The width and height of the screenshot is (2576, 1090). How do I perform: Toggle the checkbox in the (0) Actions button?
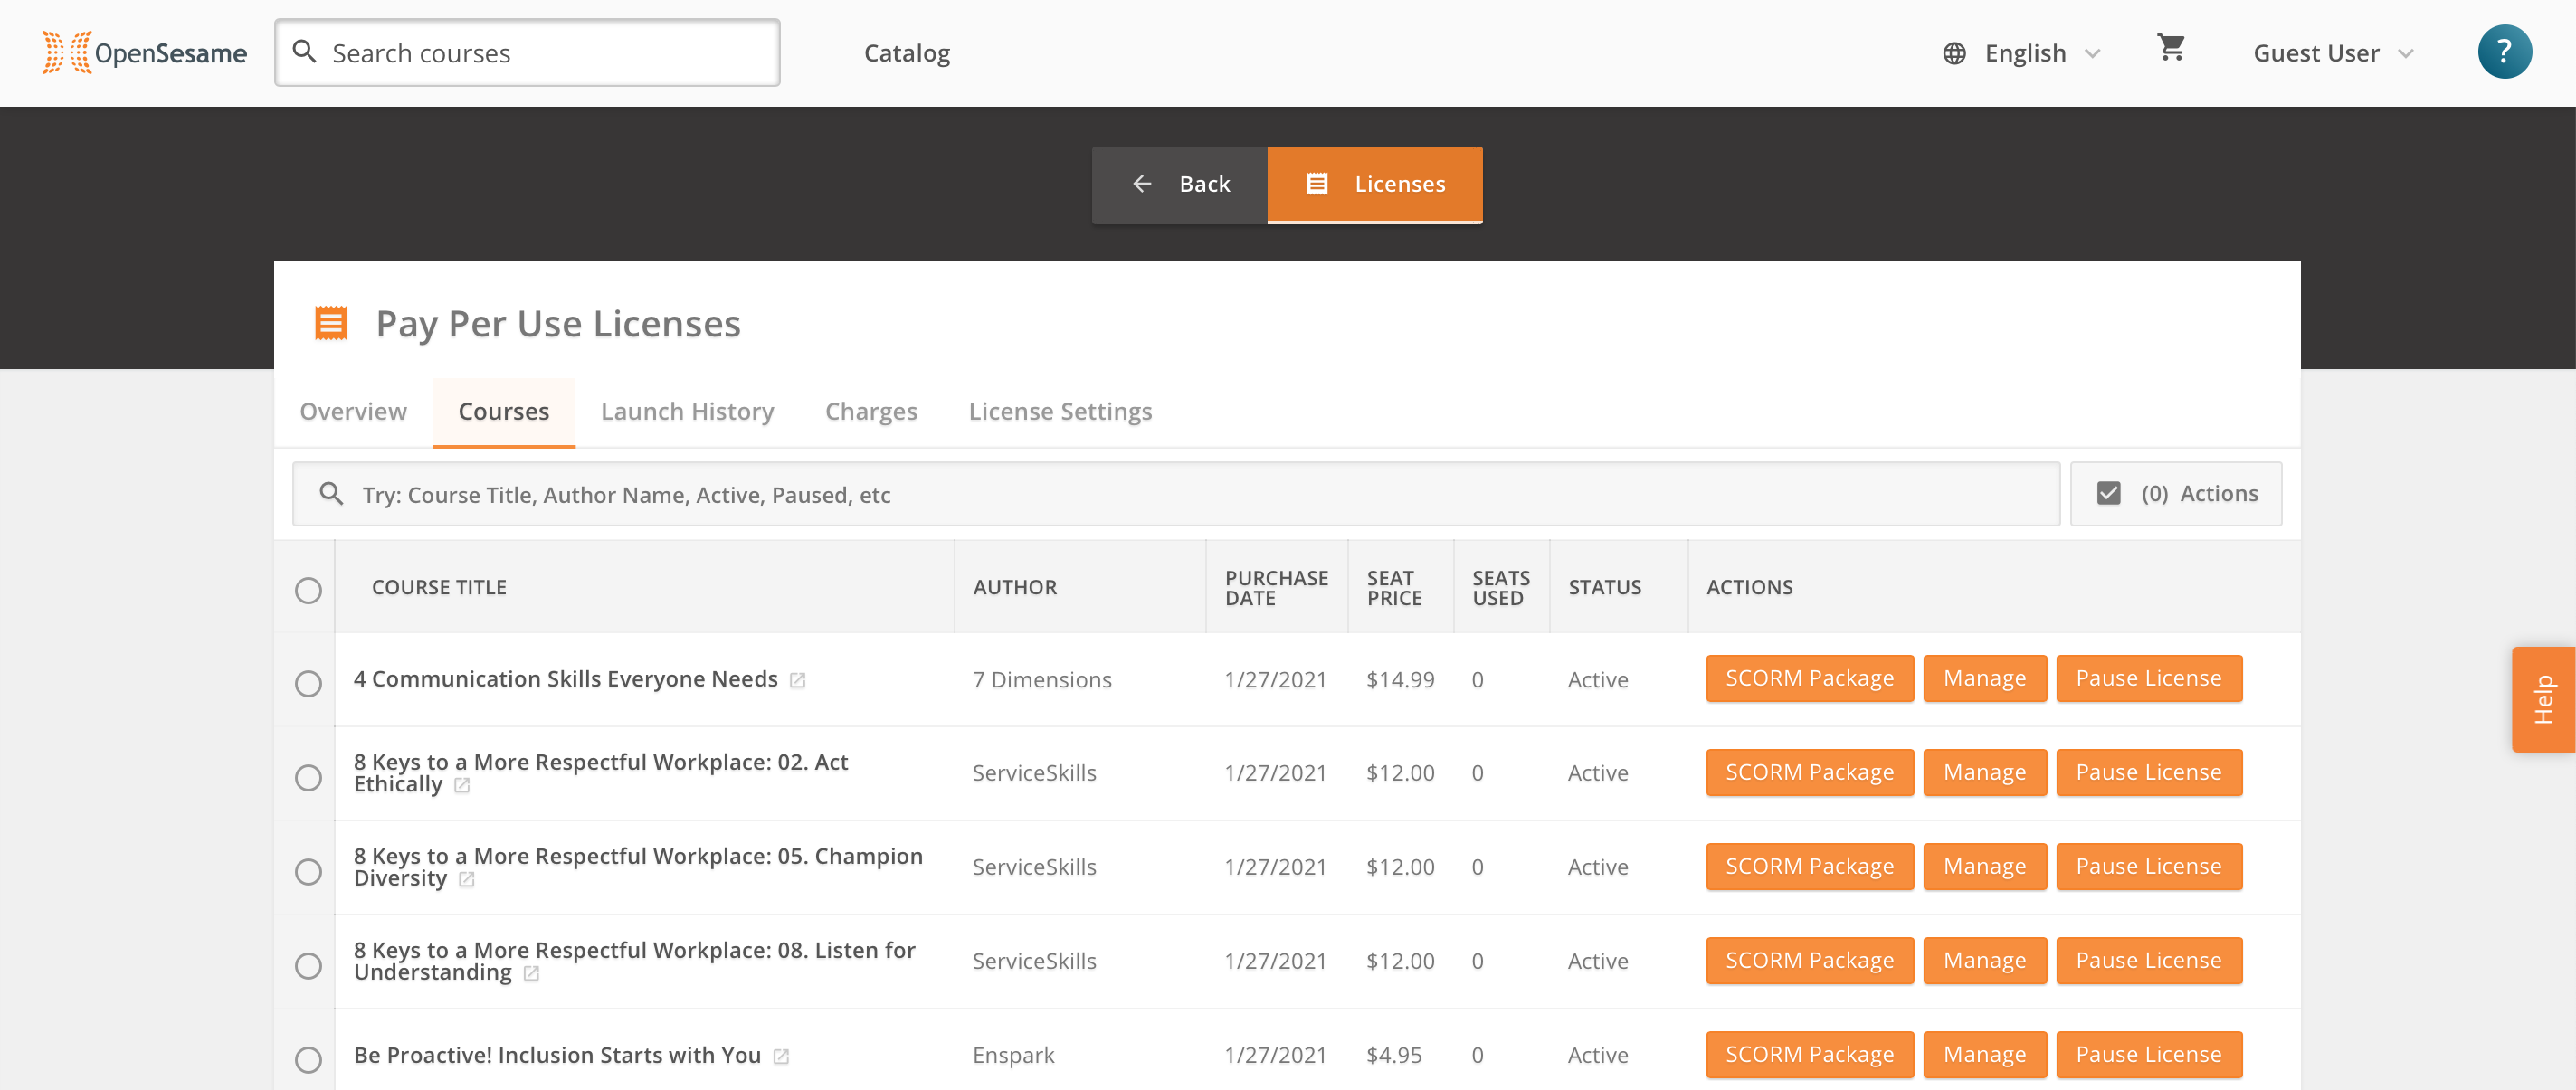click(x=2108, y=494)
